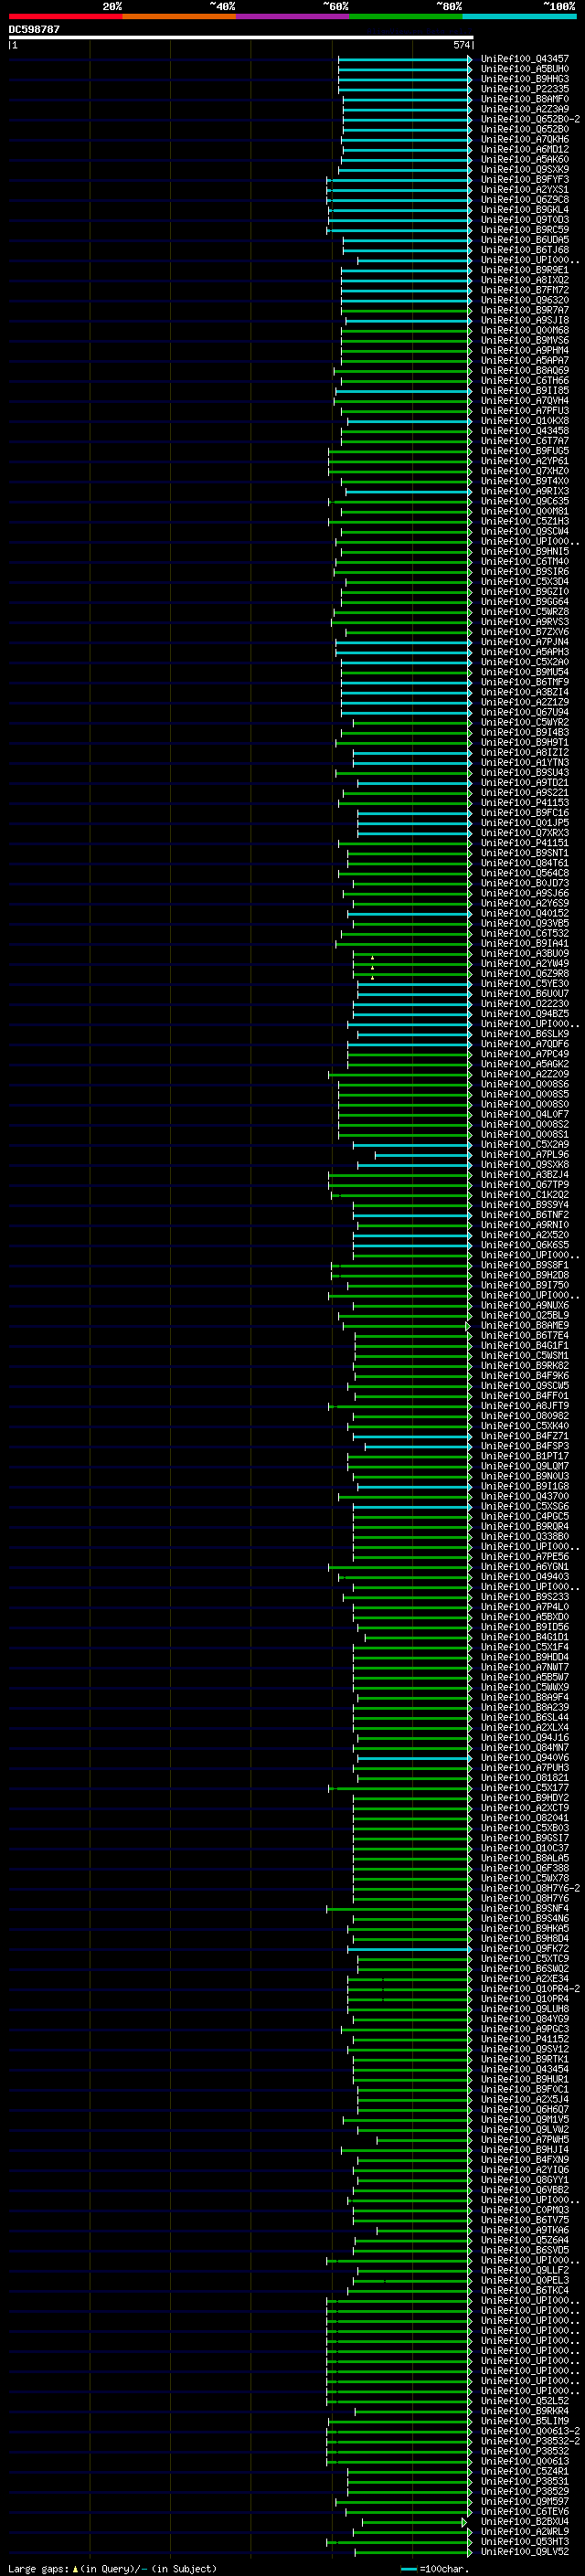Image resolution: width=585 pixels, height=2576 pixels.
Task: Select hit label UniRef100_C0PMQ3
Action: click(x=524, y=2211)
